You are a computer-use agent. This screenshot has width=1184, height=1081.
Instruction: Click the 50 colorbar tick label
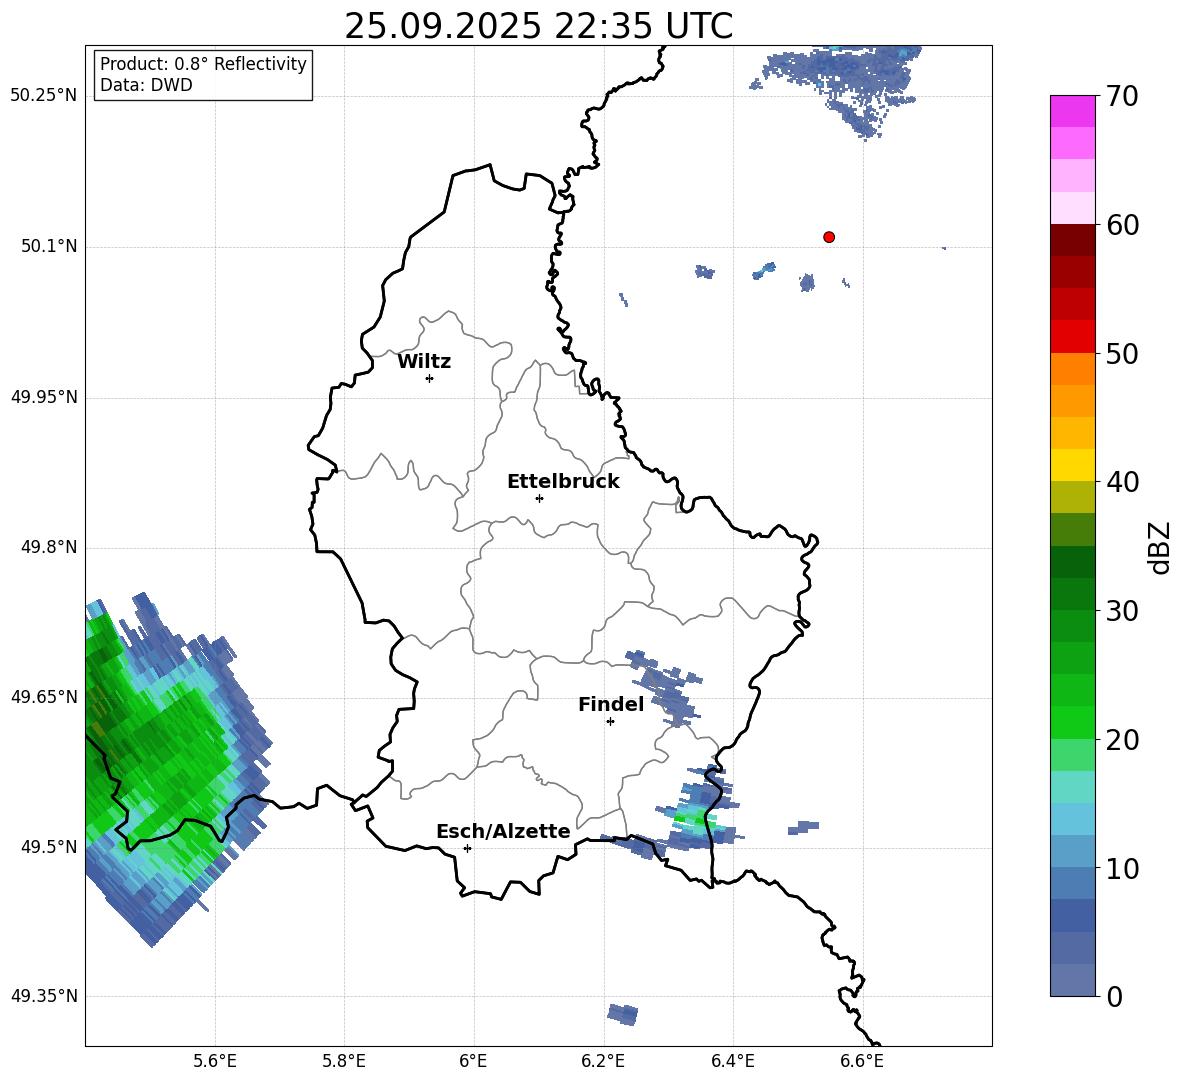tap(1121, 354)
